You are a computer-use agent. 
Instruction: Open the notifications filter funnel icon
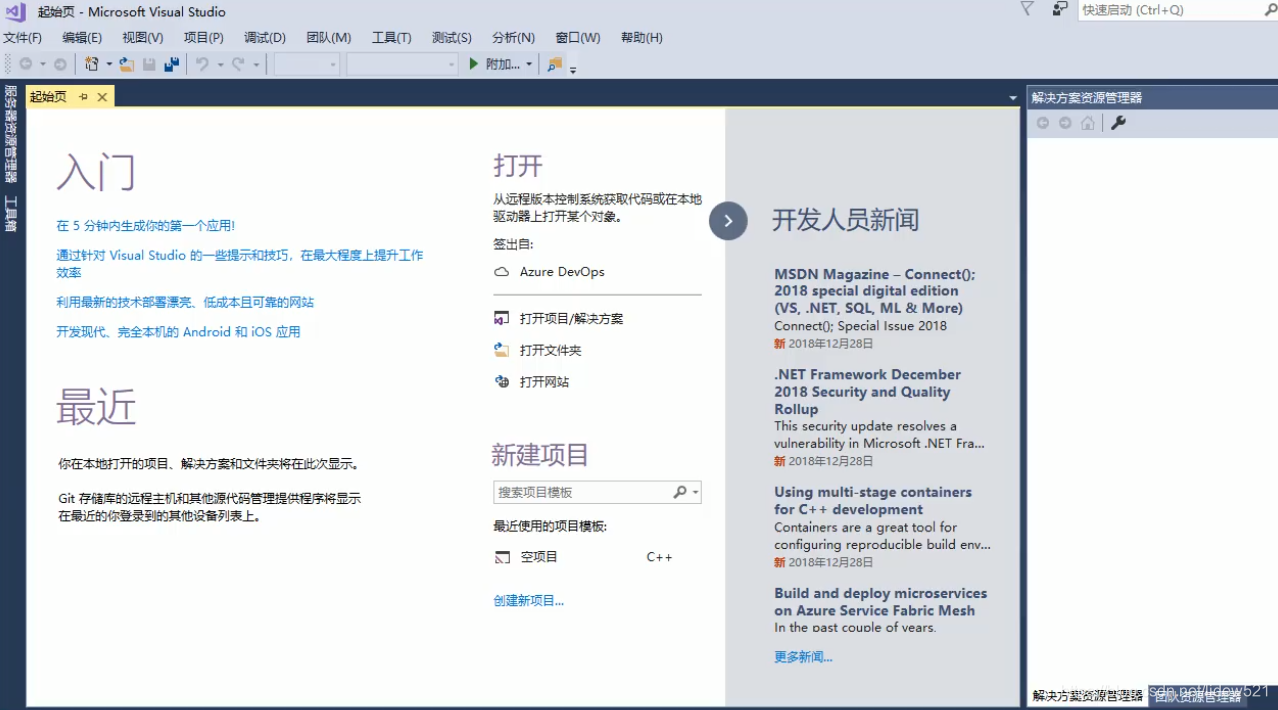coord(1027,9)
